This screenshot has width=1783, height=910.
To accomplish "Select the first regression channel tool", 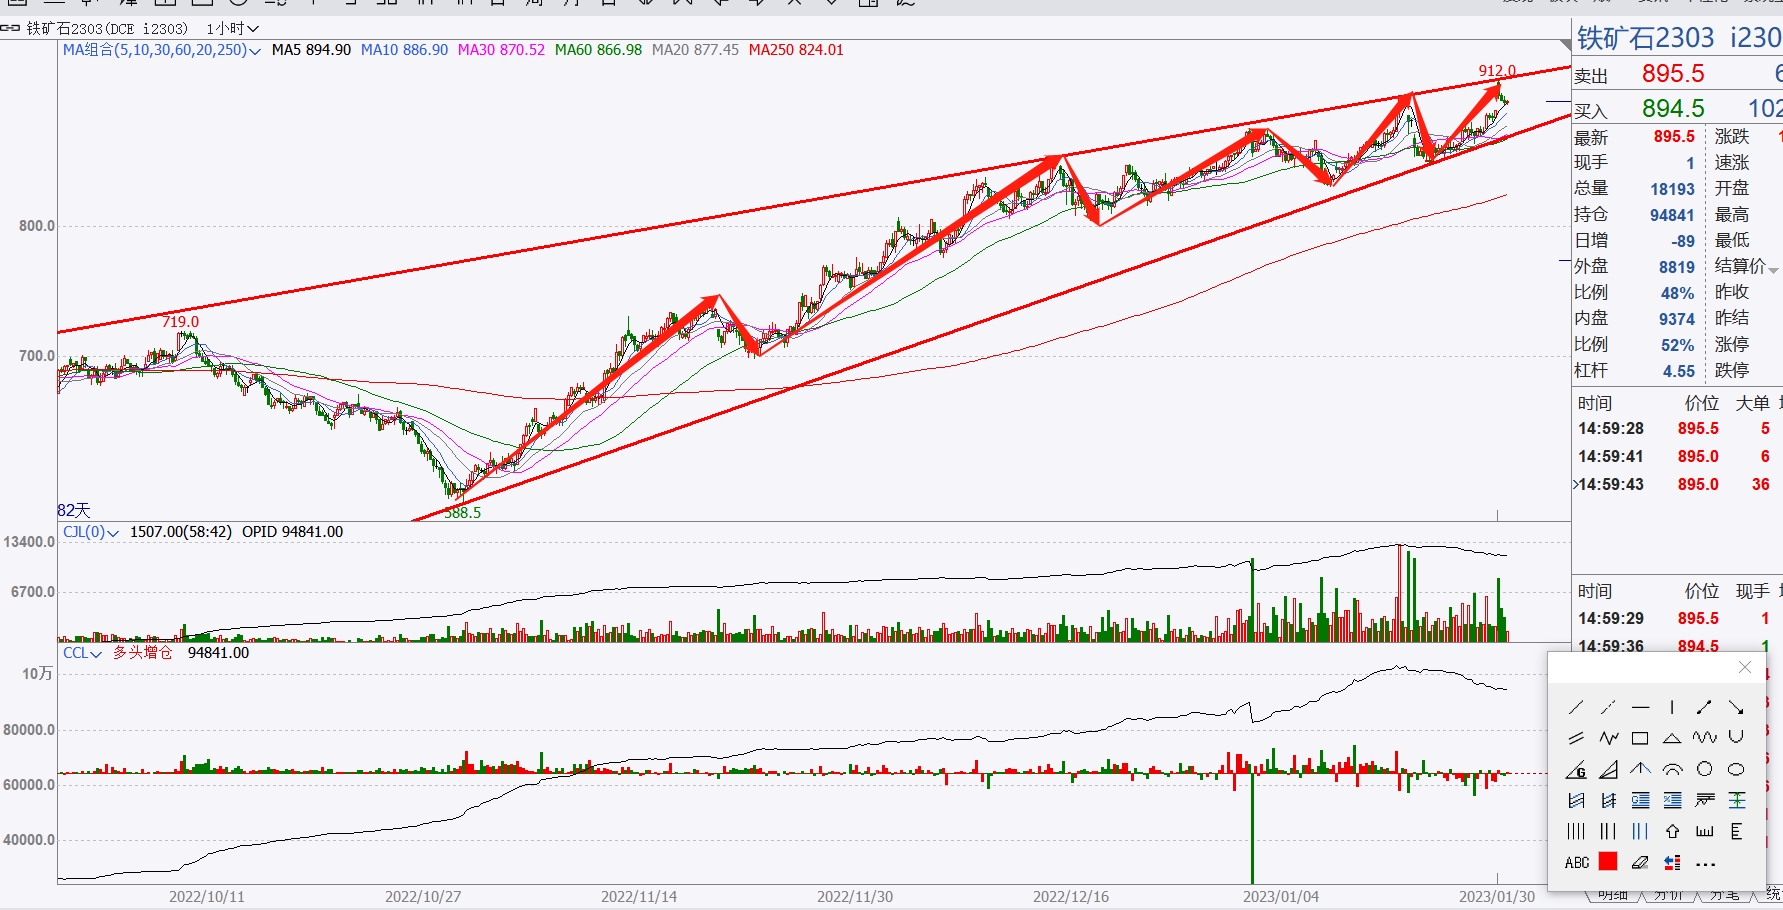I will coord(1576,800).
